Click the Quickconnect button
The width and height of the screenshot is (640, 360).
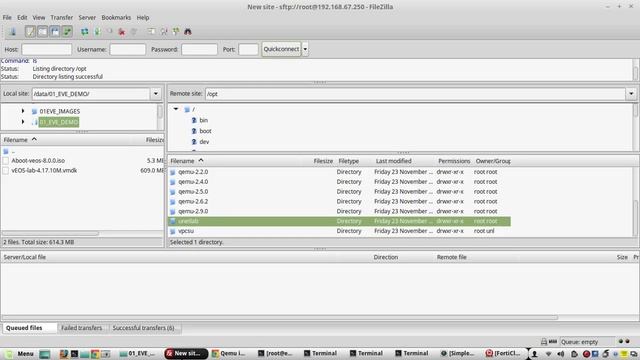tap(281, 49)
